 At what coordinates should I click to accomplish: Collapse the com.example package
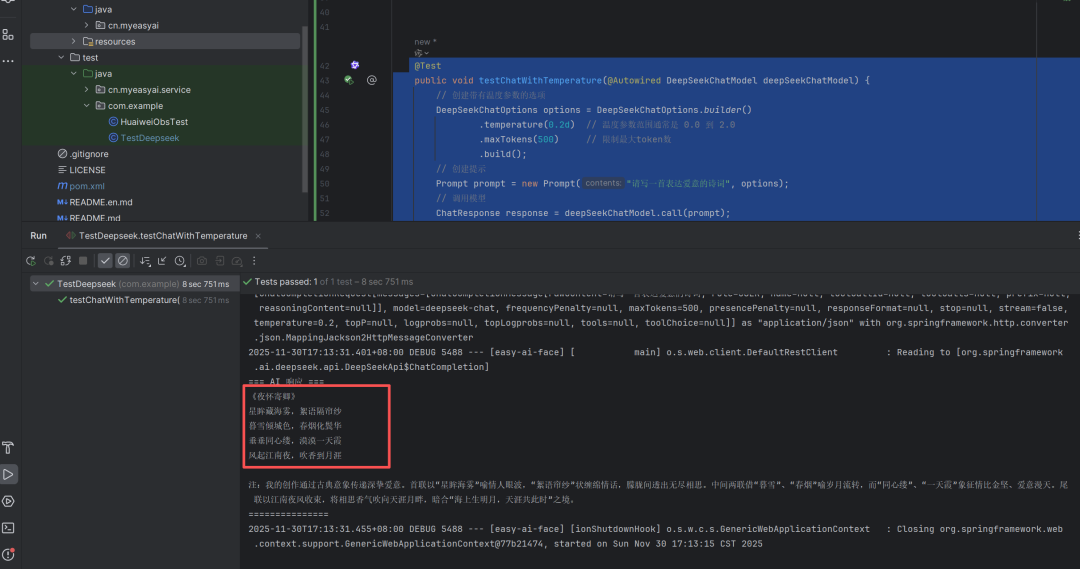(87, 106)
